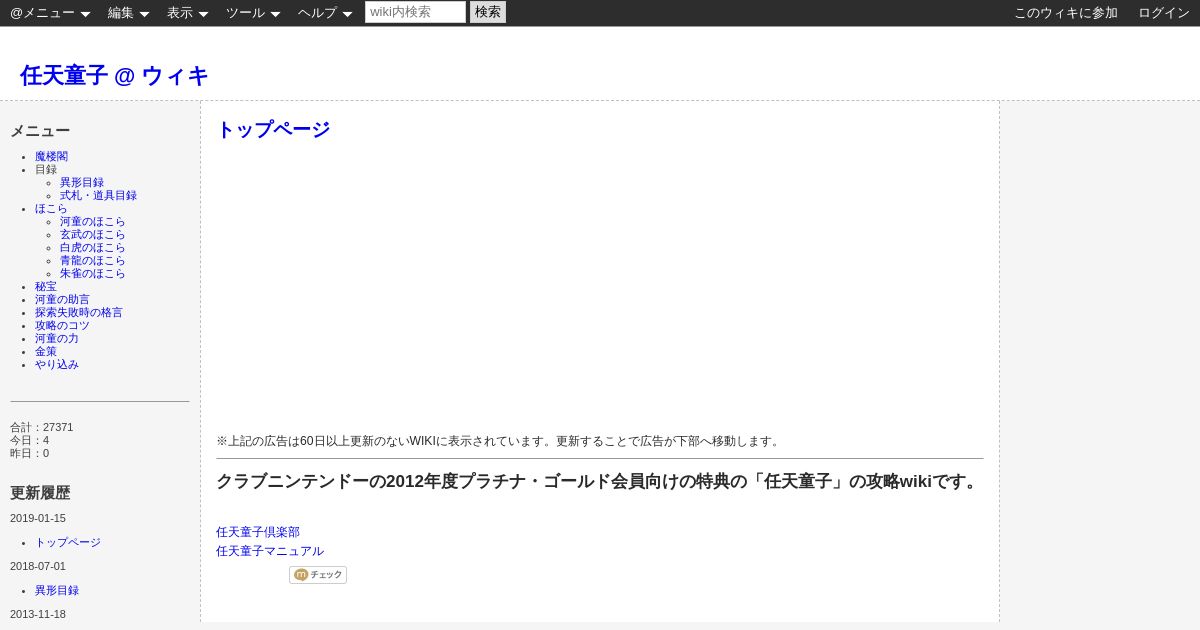Open 白虎のほこら sidebar link
1200x630 pixels.
point(93,248)
